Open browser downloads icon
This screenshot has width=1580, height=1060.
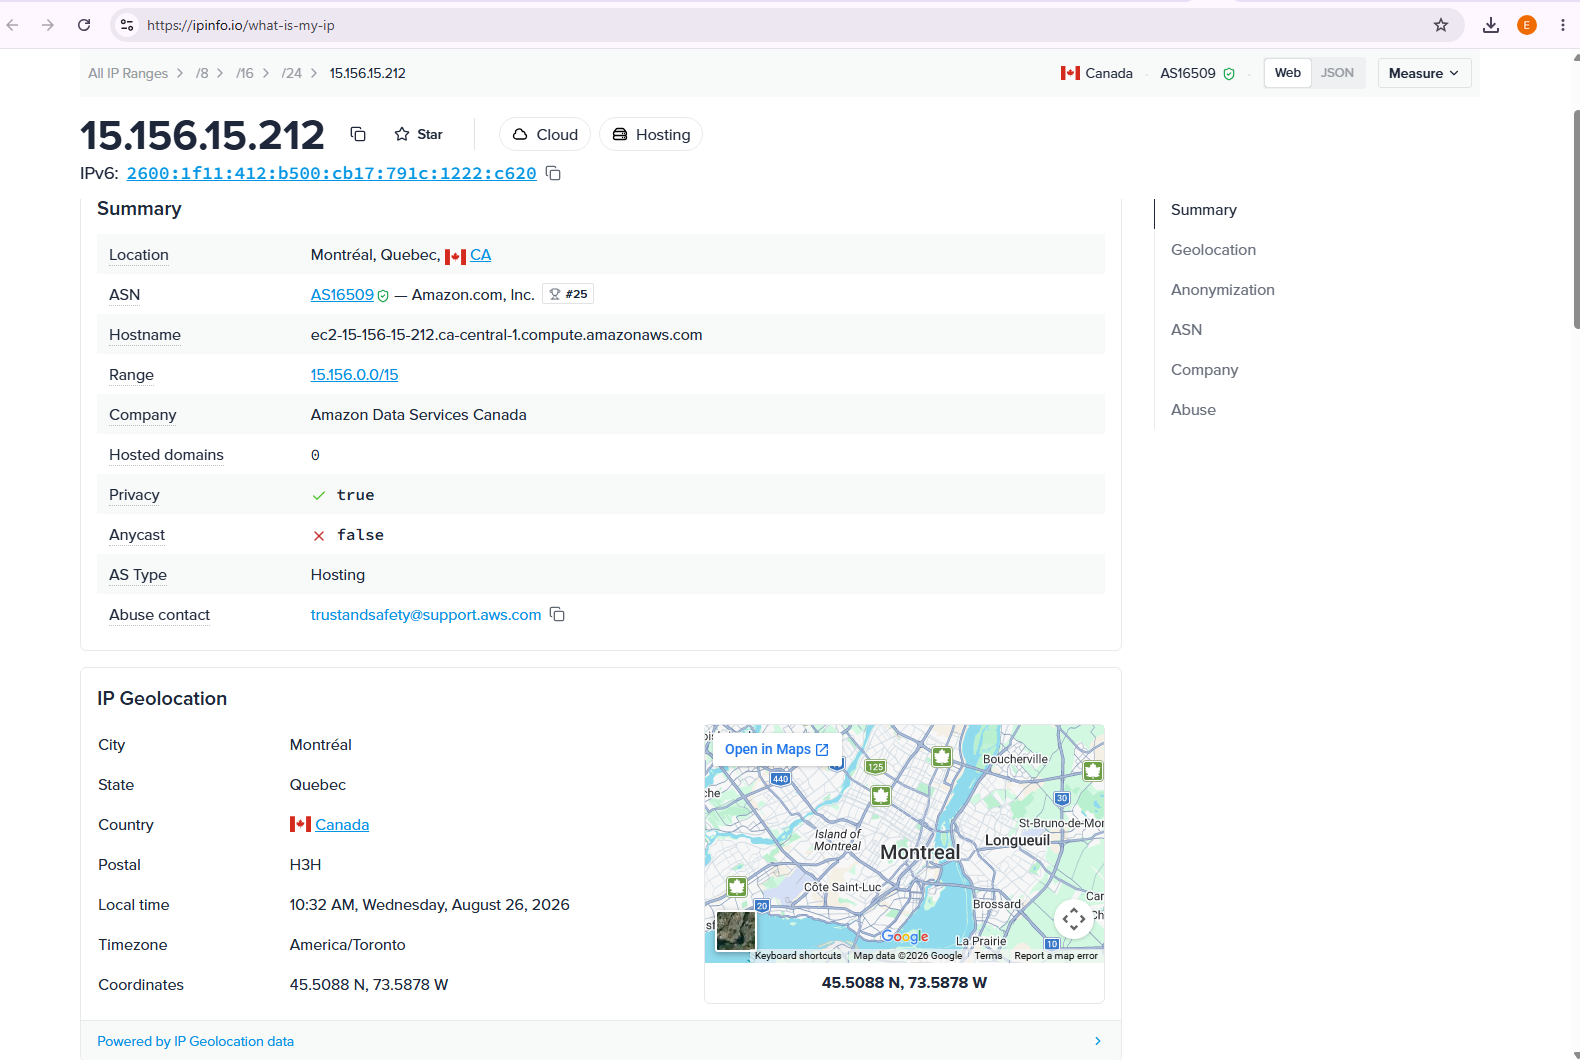[1491, 25]
